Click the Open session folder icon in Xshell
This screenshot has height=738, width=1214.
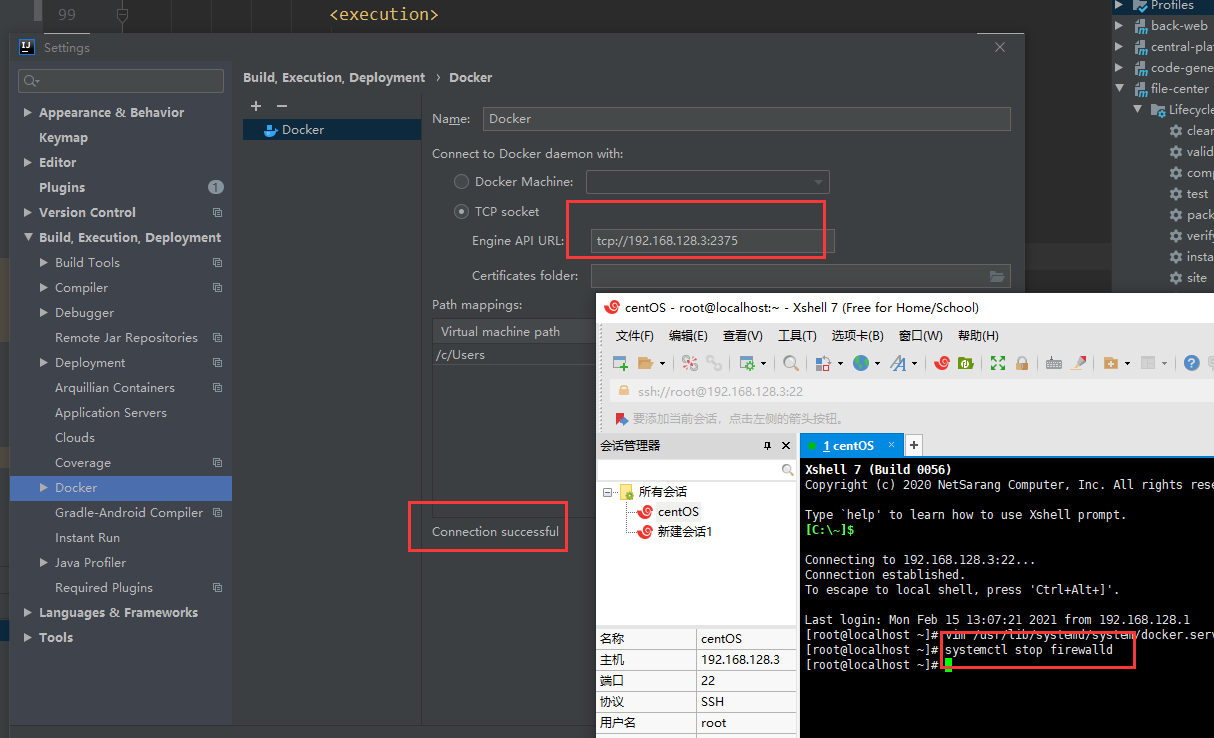point(645,363)
